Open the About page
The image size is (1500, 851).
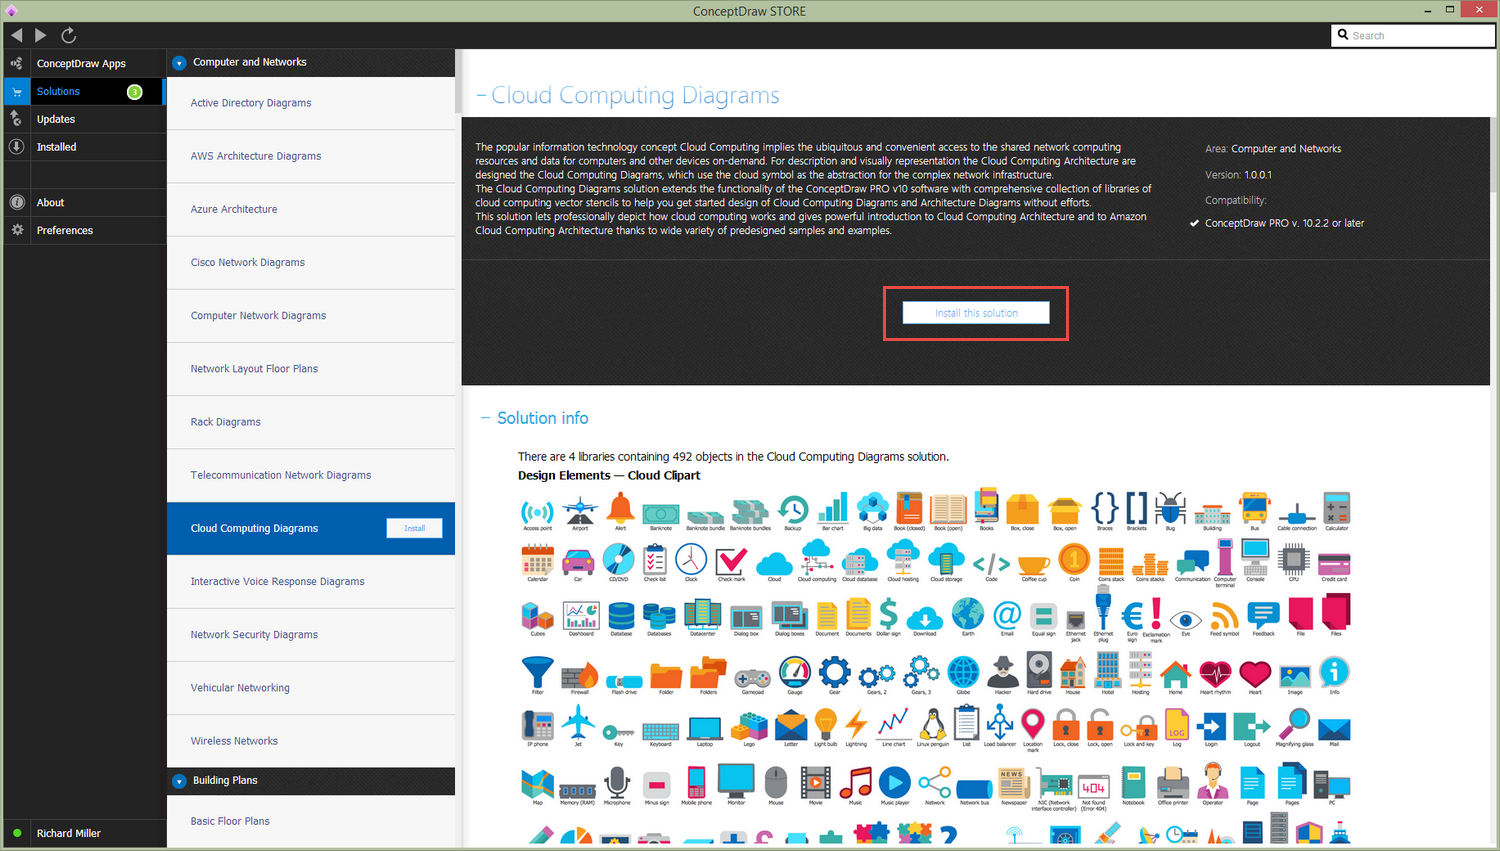[85, 203]
